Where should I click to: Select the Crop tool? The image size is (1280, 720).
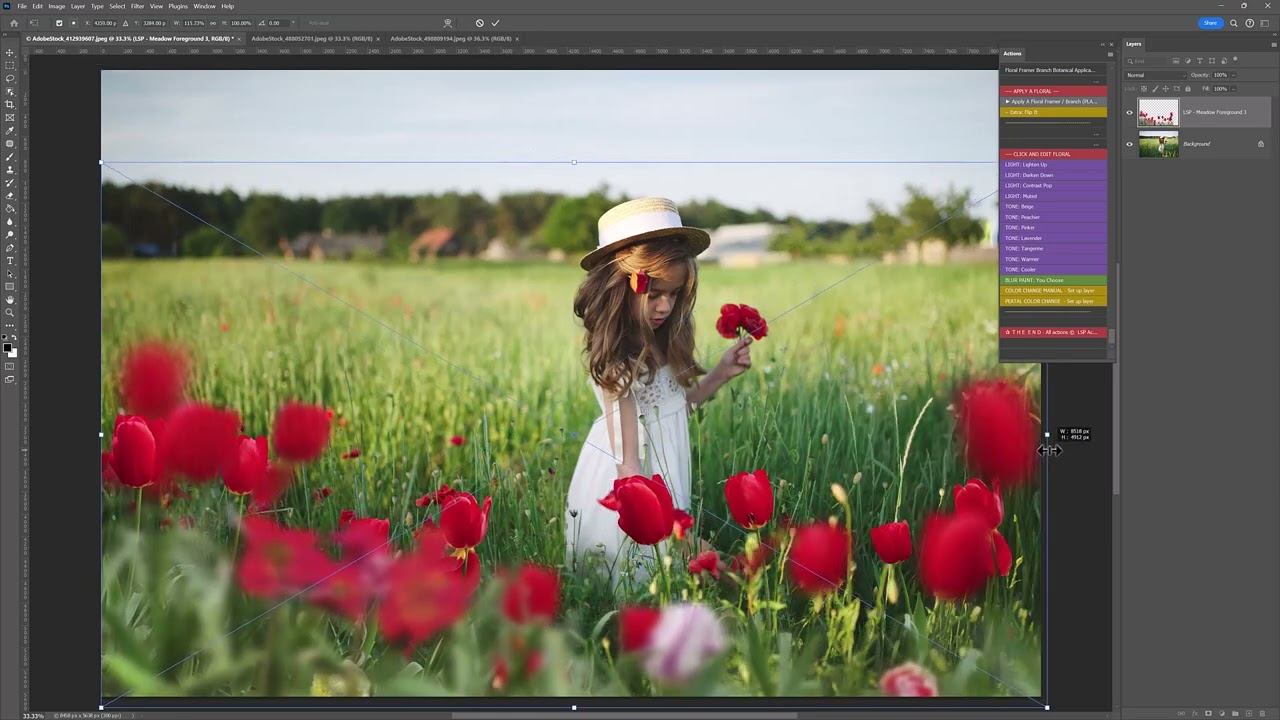pos(10,104)
